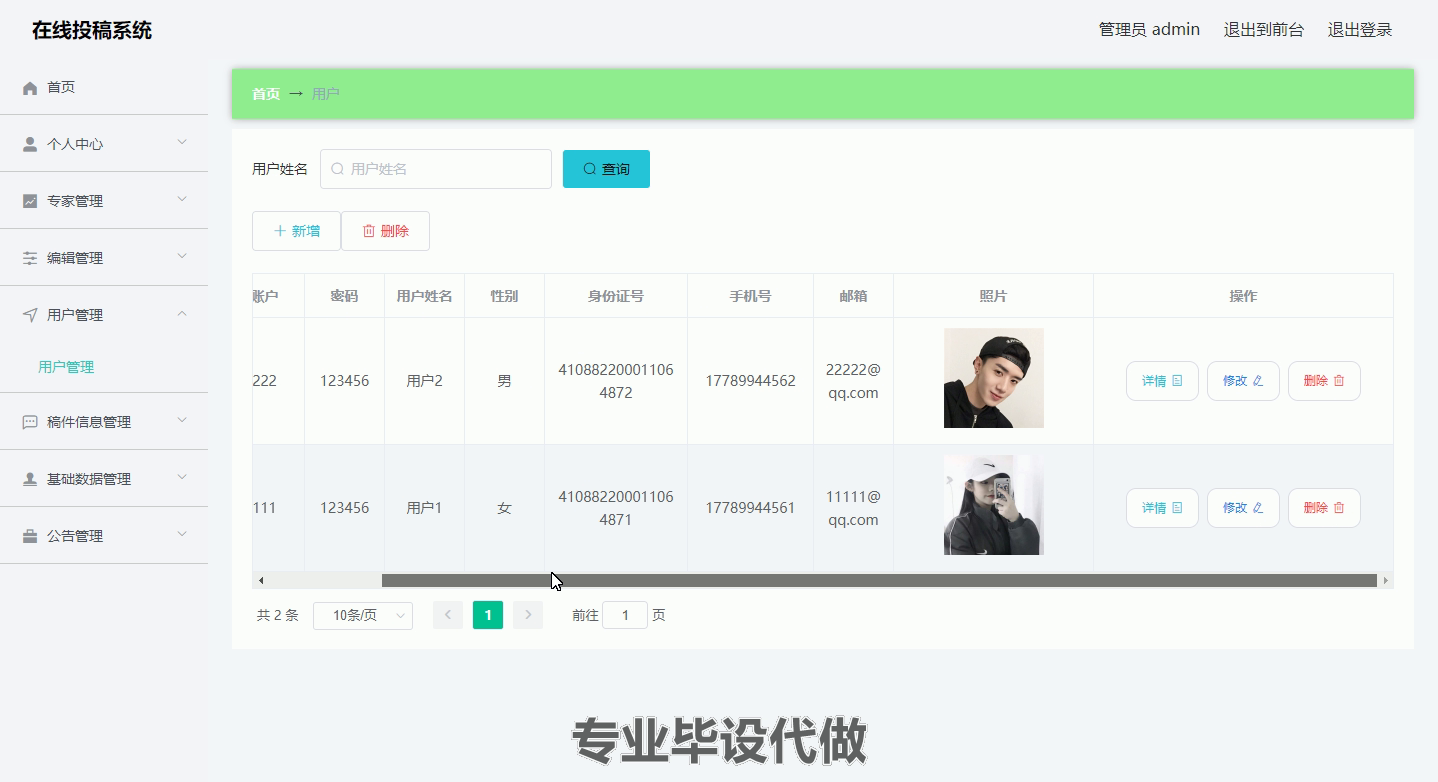This screenshot has width=1438, height=782.
Task: Click 退出到前台 link
Action: (x=1264, y=30)
